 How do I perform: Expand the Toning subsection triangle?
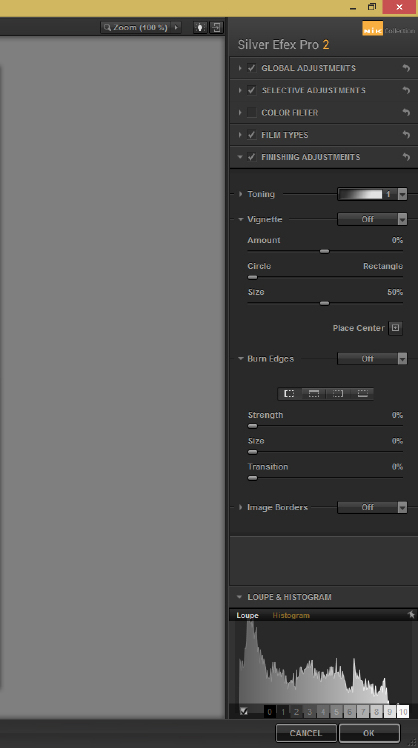coord(240,194)
